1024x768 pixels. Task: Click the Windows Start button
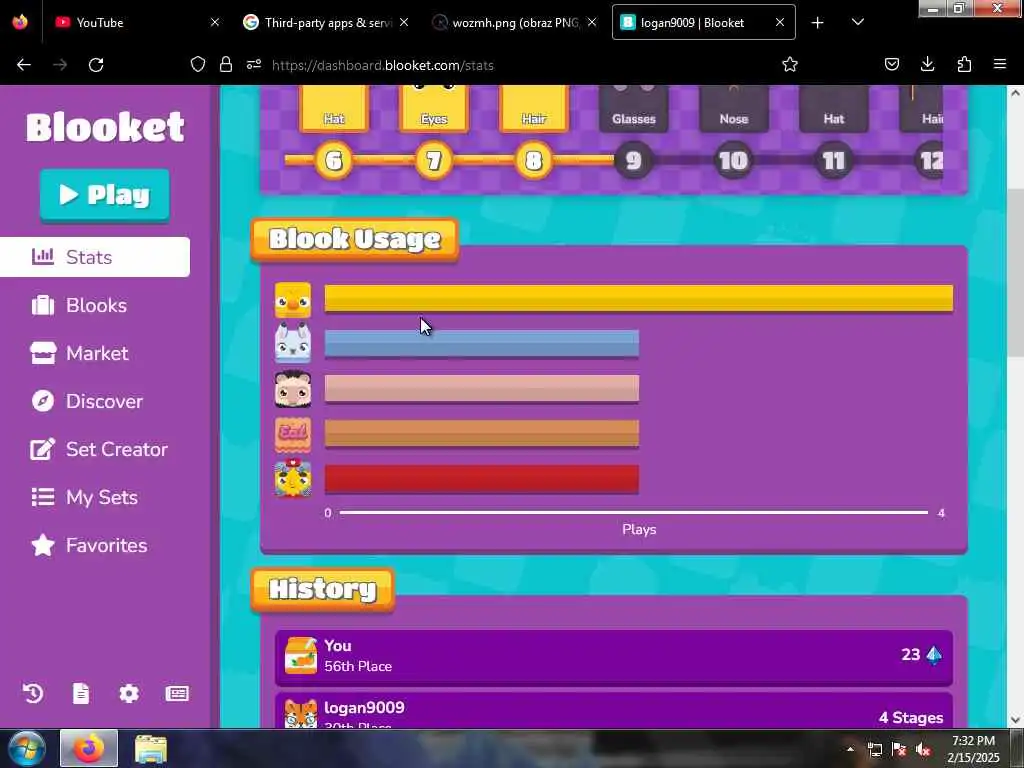click(x=27, y=748)
